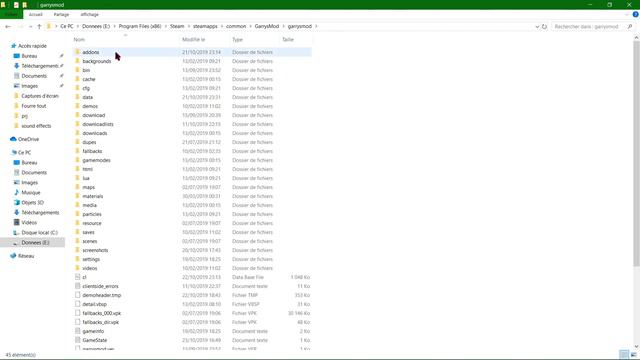Select the settings folder name
This screenshot has width=640, height=360.
coord(91,259)
